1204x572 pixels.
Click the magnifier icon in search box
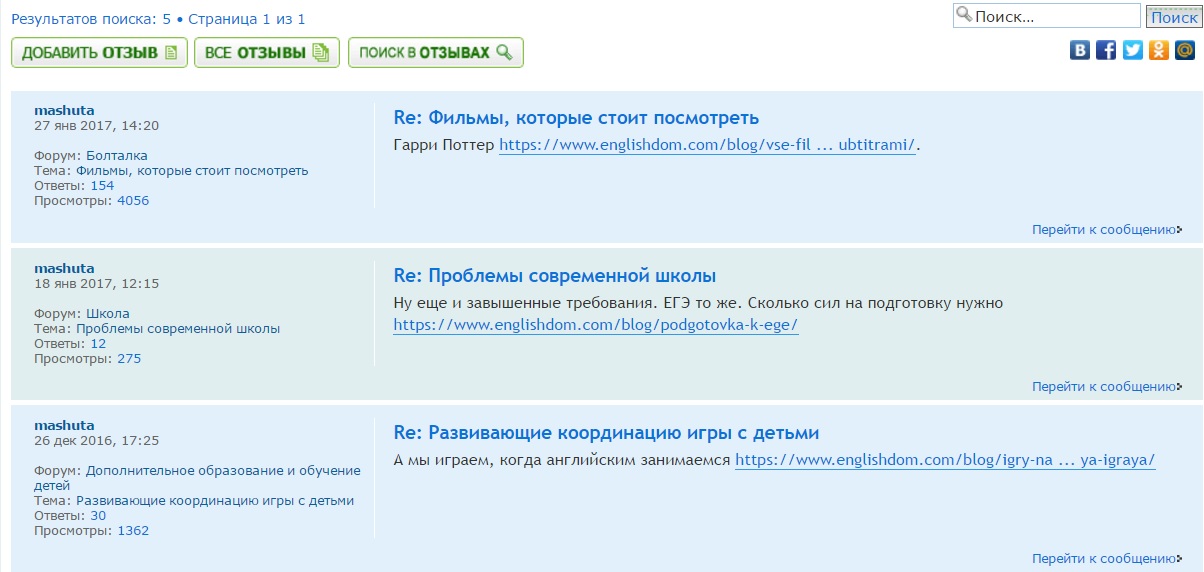pyautogui.click(x=964, y=15)
